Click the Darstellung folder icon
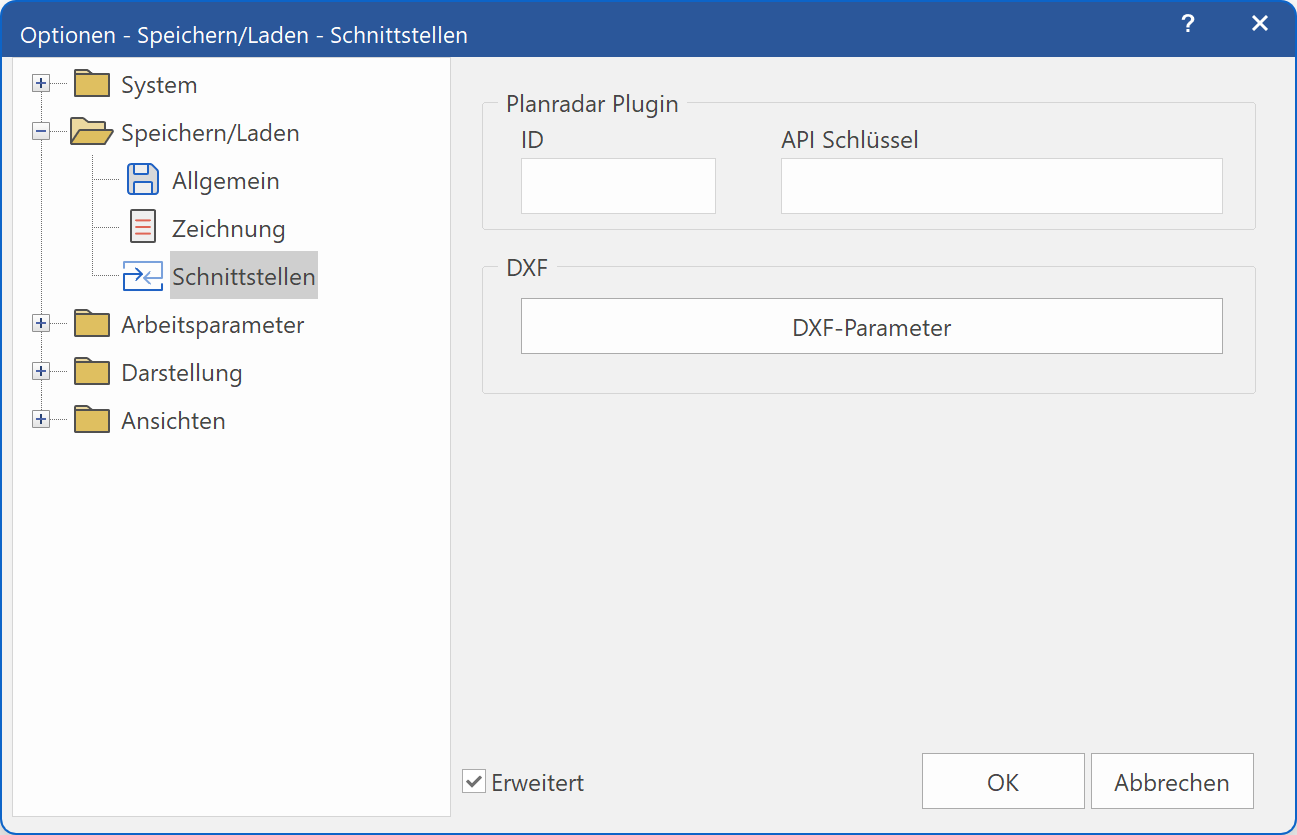This screenshot has width=1297, height=835. pos(91,372)
